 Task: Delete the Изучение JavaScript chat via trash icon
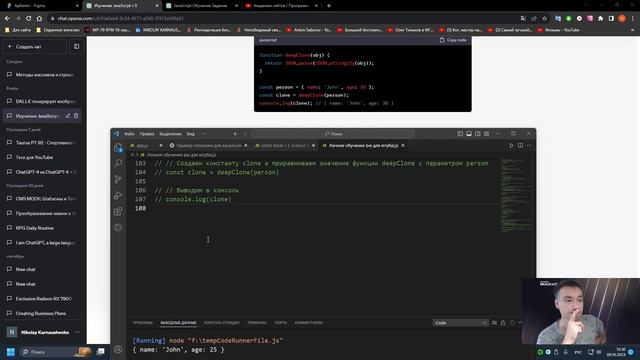coord(76,116)
